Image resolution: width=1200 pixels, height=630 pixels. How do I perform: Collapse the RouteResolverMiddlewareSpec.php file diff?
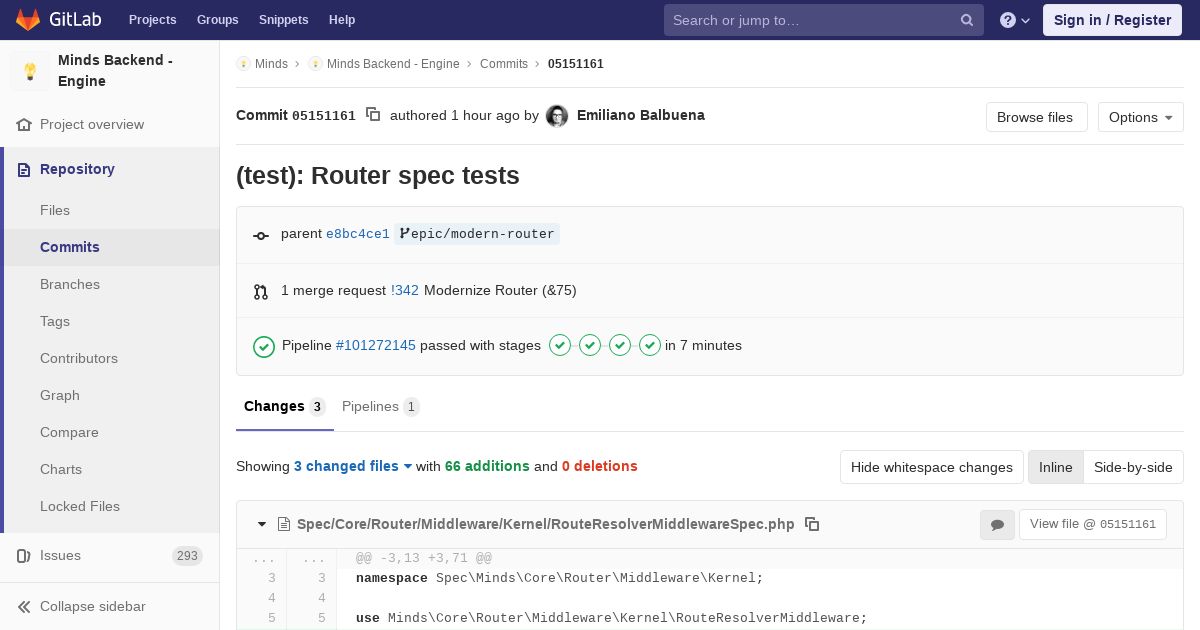coord(262,524)
